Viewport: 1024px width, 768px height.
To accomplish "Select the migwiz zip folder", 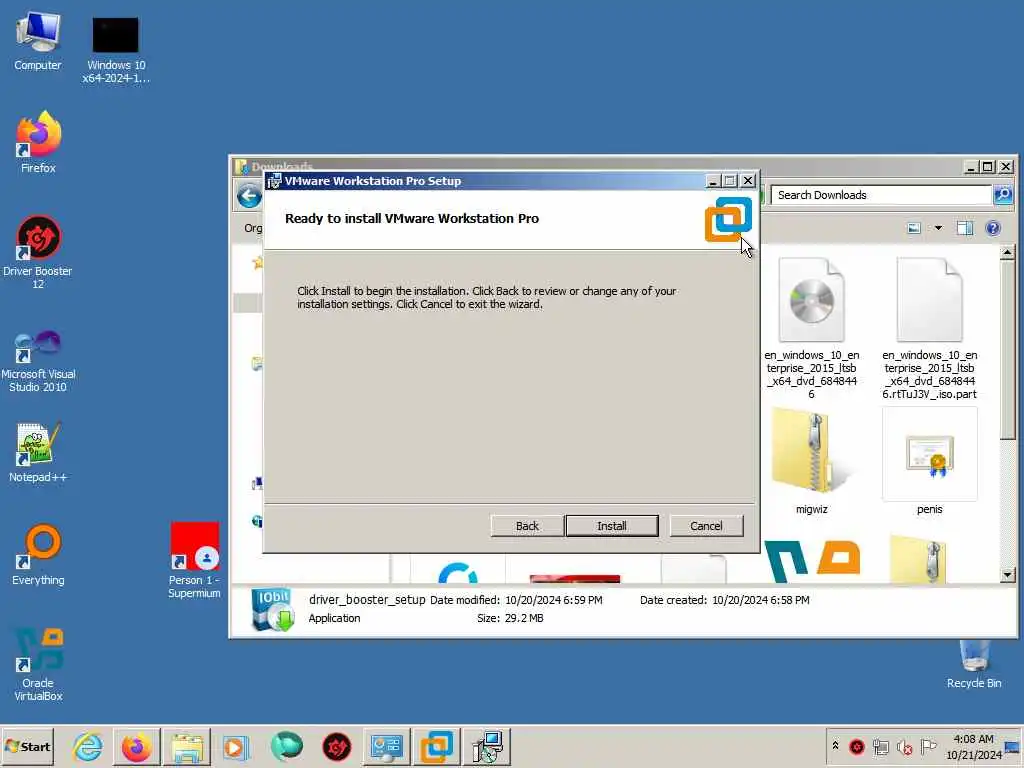I will (811, 461).
